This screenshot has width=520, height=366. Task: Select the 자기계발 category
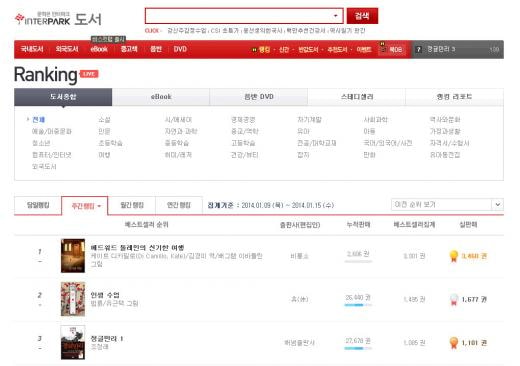click(x=309, y=119)
